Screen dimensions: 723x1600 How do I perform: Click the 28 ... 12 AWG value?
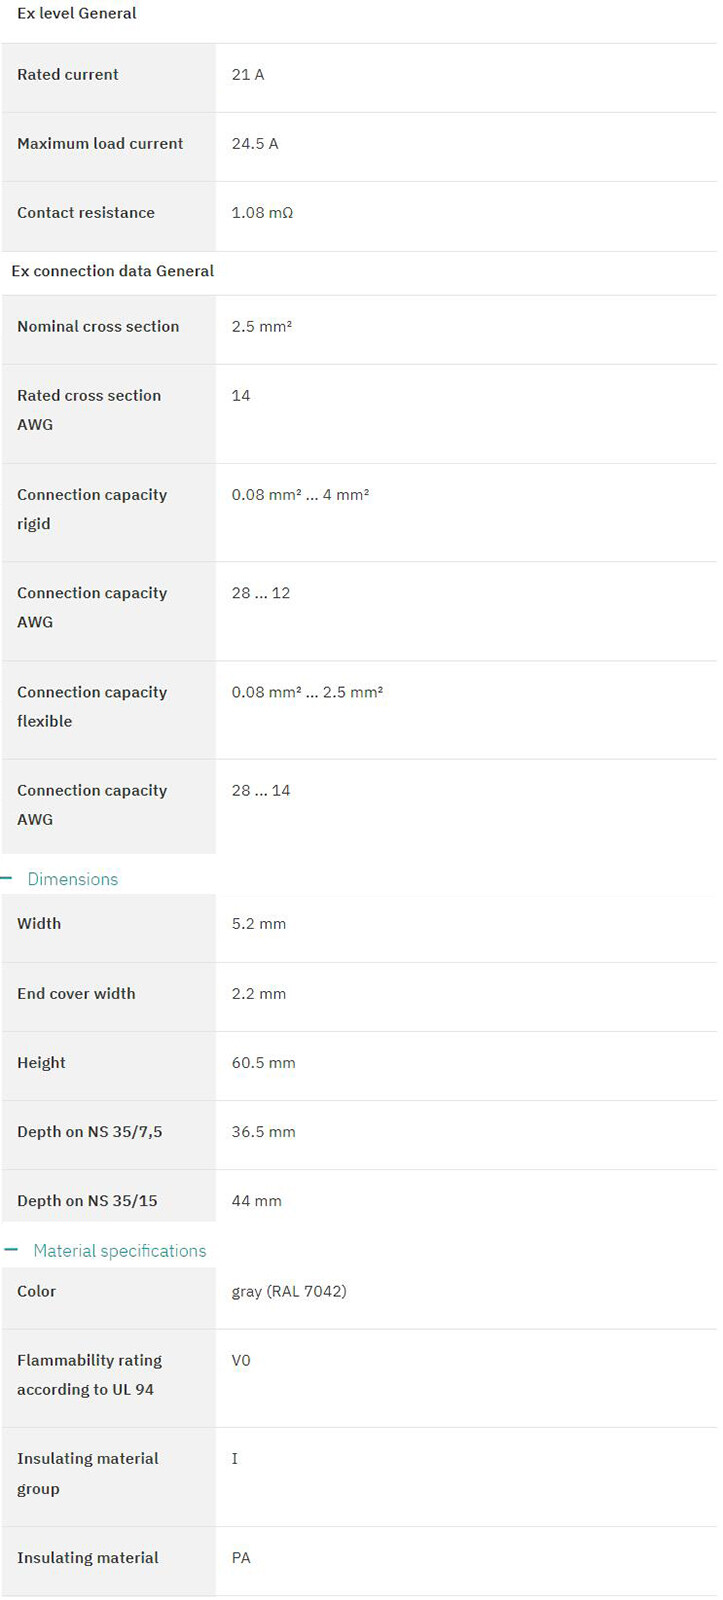click(261, 593)
